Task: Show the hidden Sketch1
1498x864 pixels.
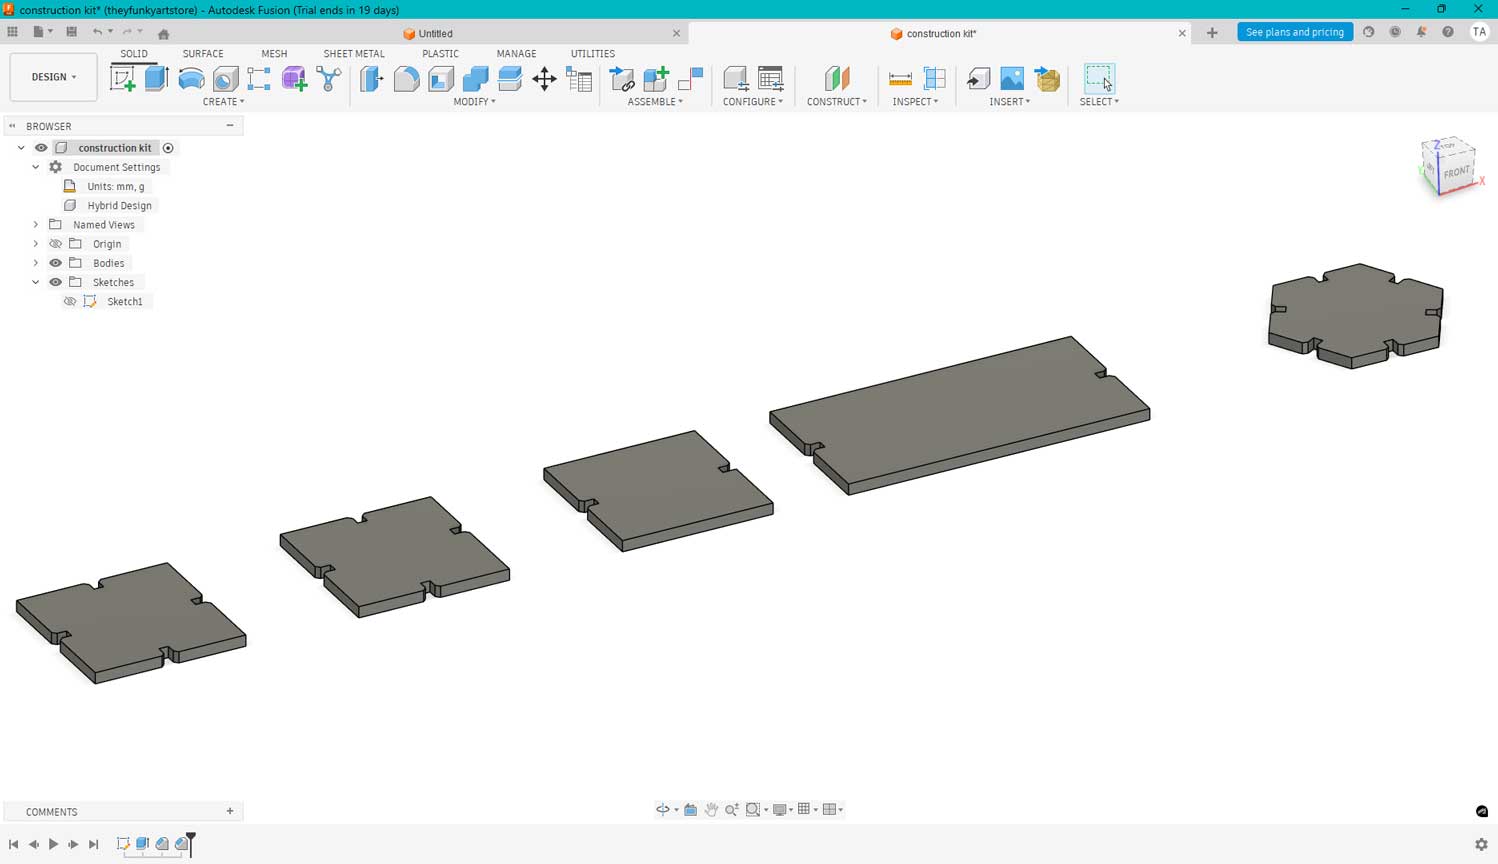Action: pos(70,301)
